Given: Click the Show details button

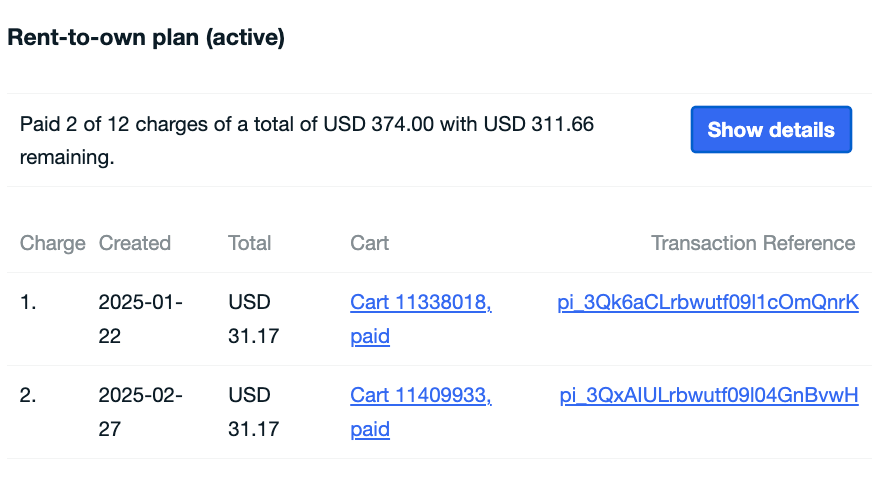Looking at the screenshot, I should point(770,130).
